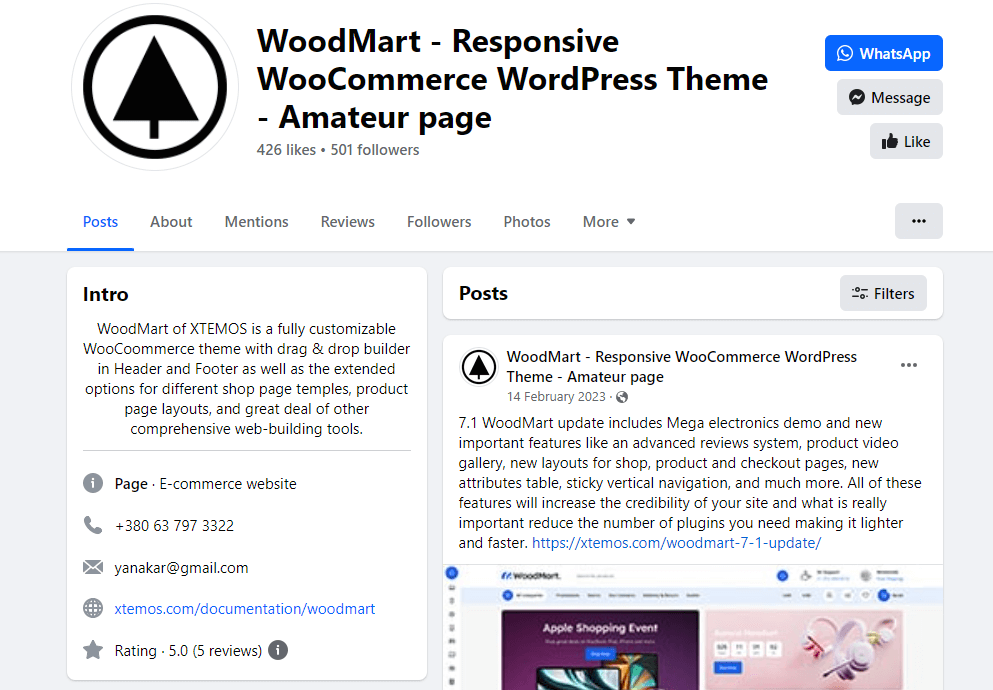Image resolution: width=993 pixels, height=690 pixels.
Task: Open Rating 5.0 (5 reviews)
Action: pyautogui.click(x=188, y=651)
